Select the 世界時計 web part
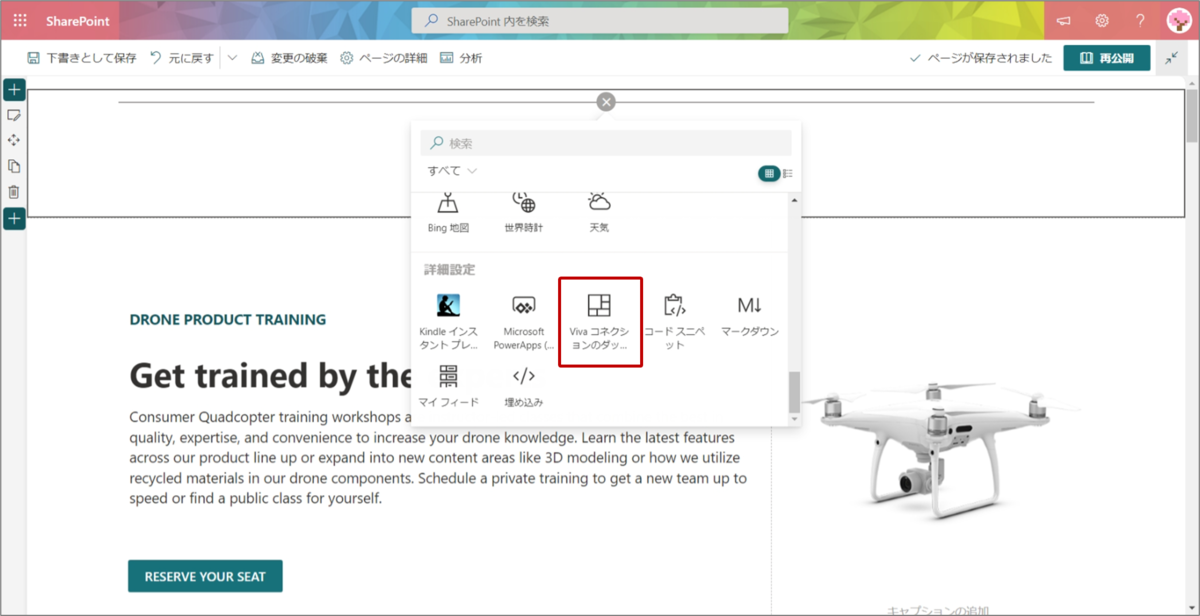 point(524,212)
